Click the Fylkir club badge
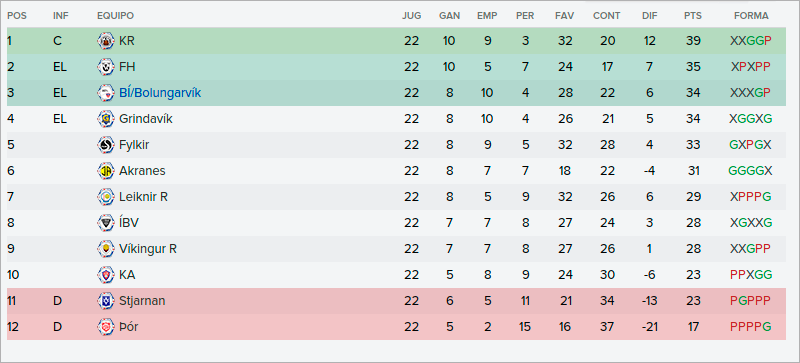This screenshot has width=800, height=363. 106,145
